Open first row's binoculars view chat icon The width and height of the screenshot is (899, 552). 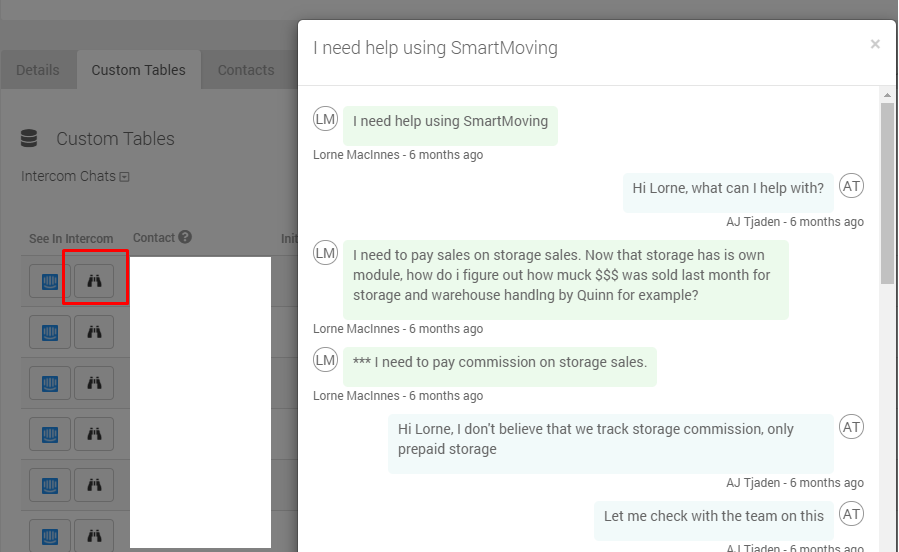point(94,281)
